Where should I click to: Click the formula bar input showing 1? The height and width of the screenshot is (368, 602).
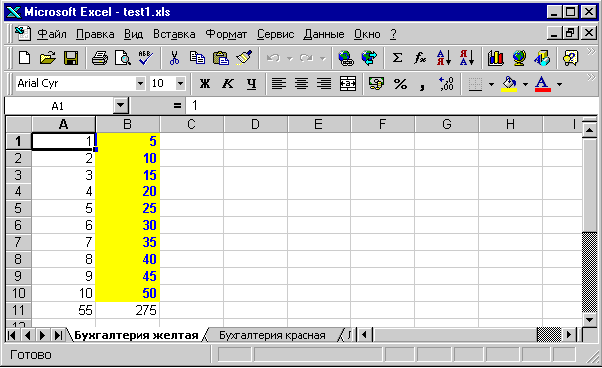point(391,105)
